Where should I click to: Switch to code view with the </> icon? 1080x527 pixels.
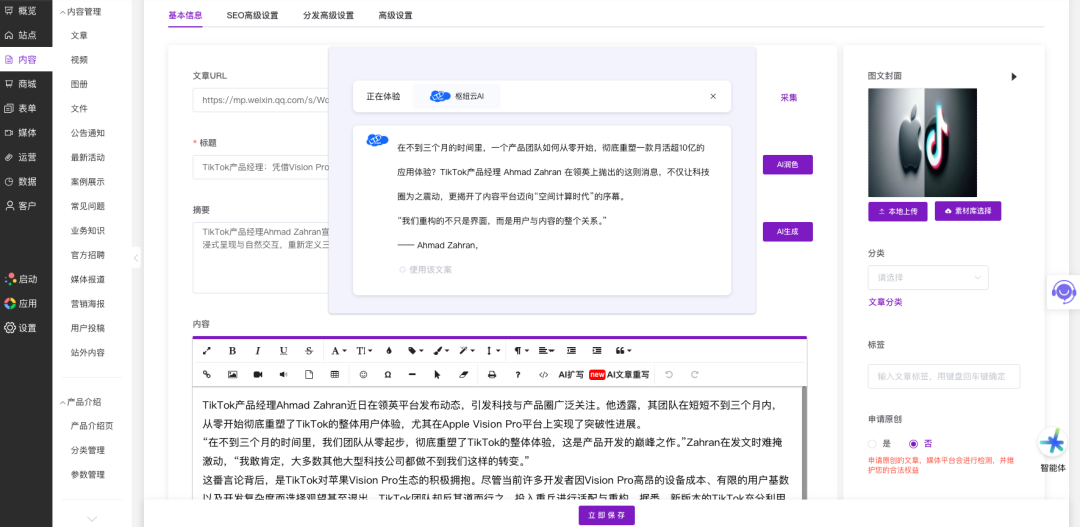[x=543, y=375]
